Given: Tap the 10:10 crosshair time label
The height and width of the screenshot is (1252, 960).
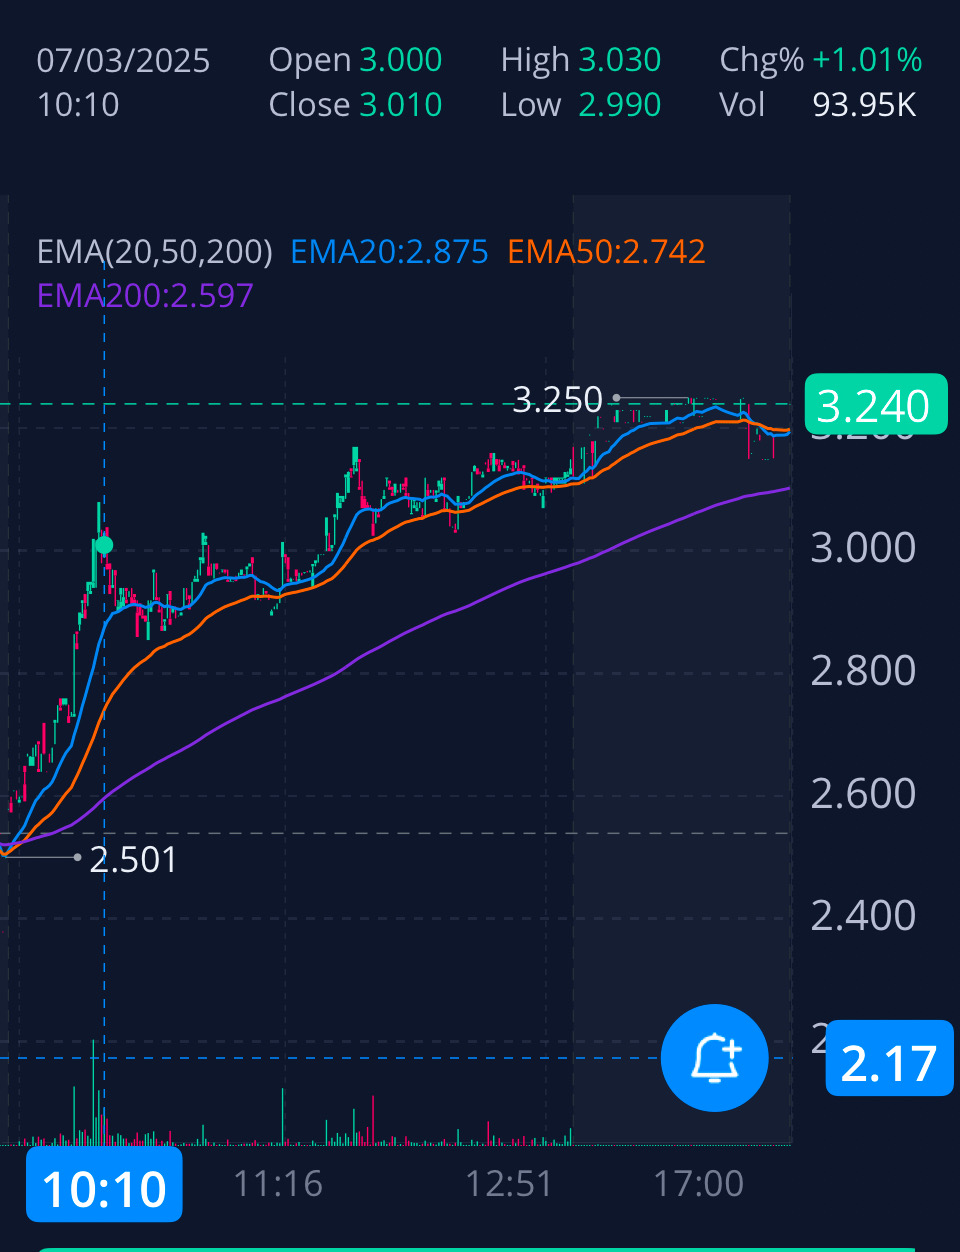Looking at the screenshot, I should pyautogui.click(x=104, y=1185).
